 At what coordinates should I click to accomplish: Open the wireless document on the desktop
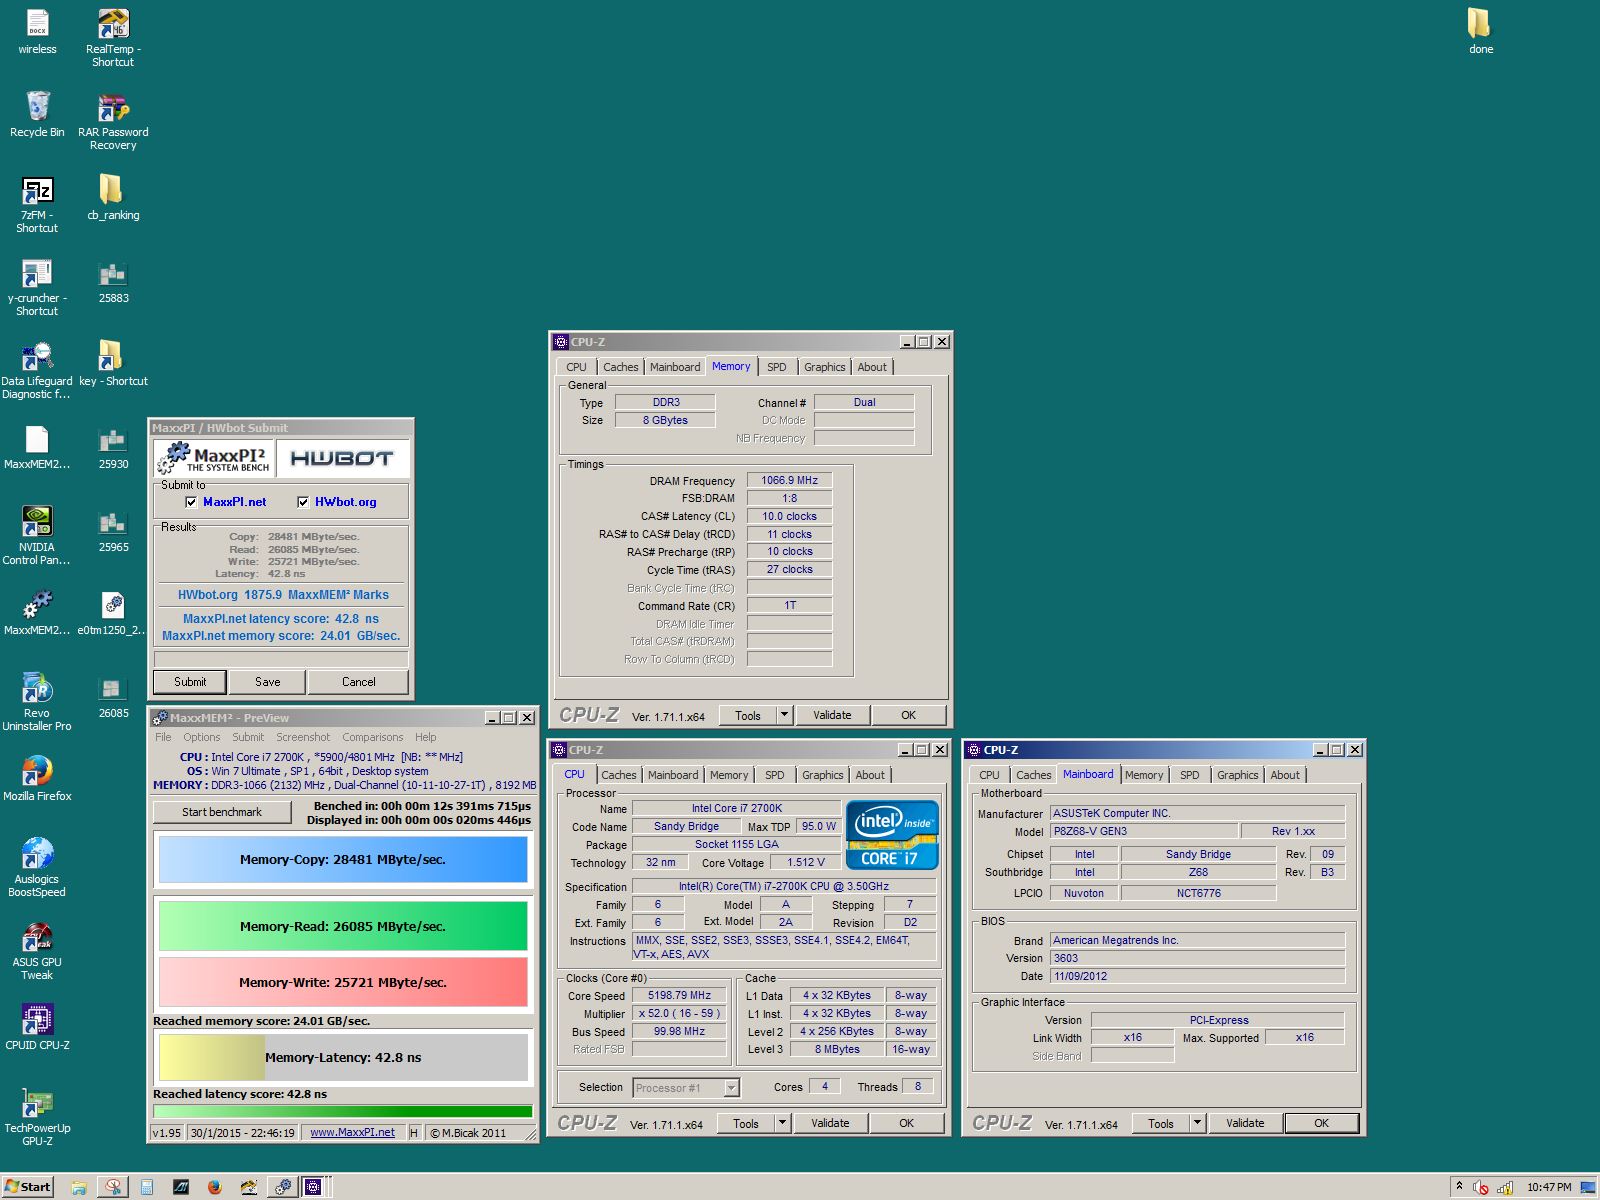[x=37, y=32]
